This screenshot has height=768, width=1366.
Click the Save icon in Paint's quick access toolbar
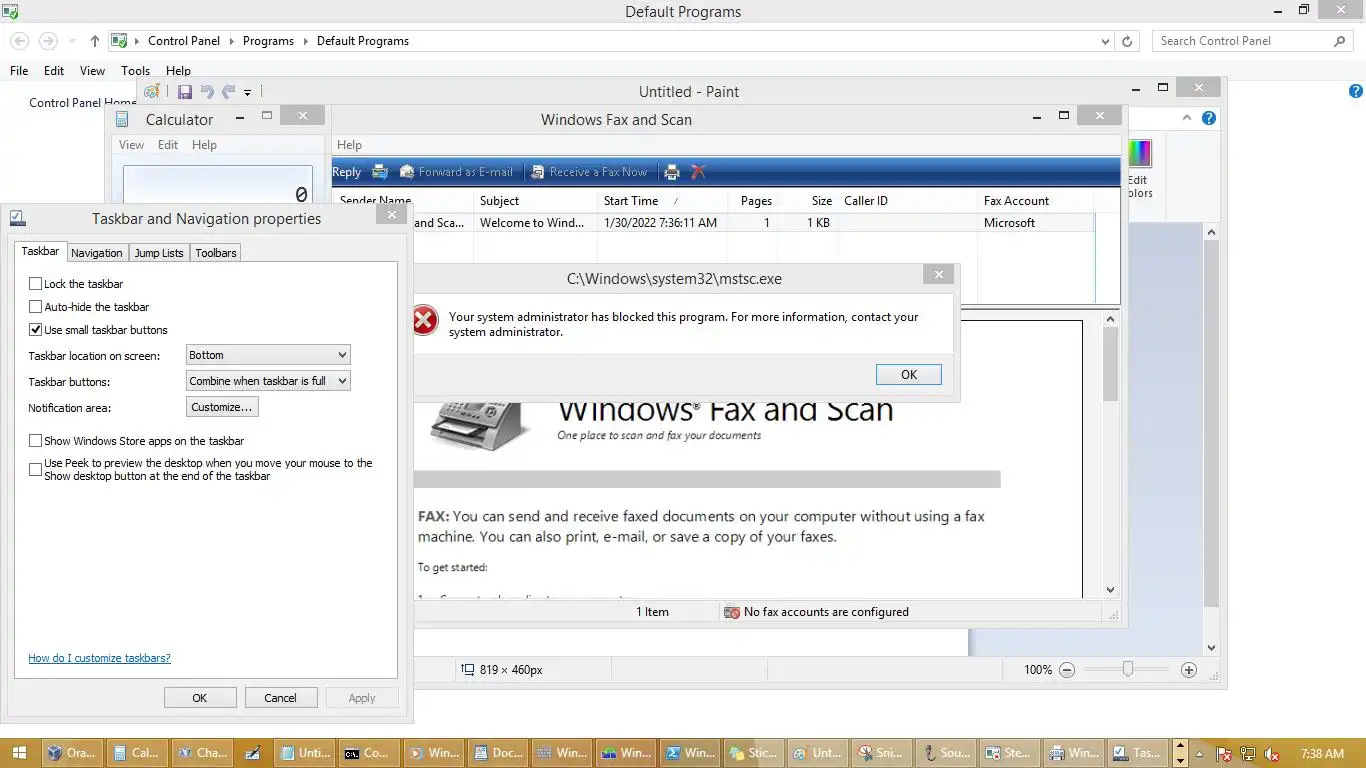185,92
